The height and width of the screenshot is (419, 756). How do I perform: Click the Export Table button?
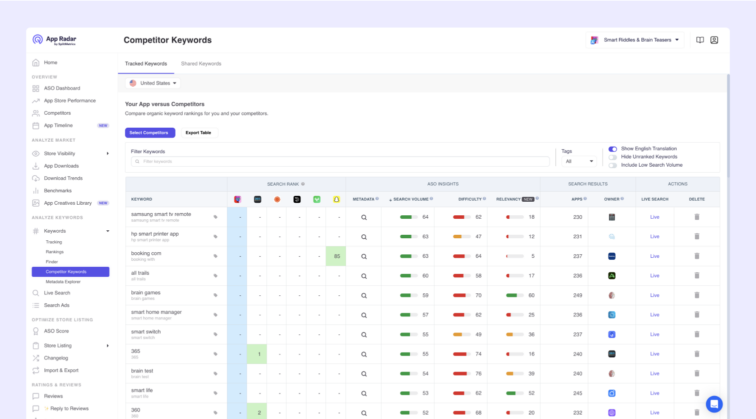(198, 133)
